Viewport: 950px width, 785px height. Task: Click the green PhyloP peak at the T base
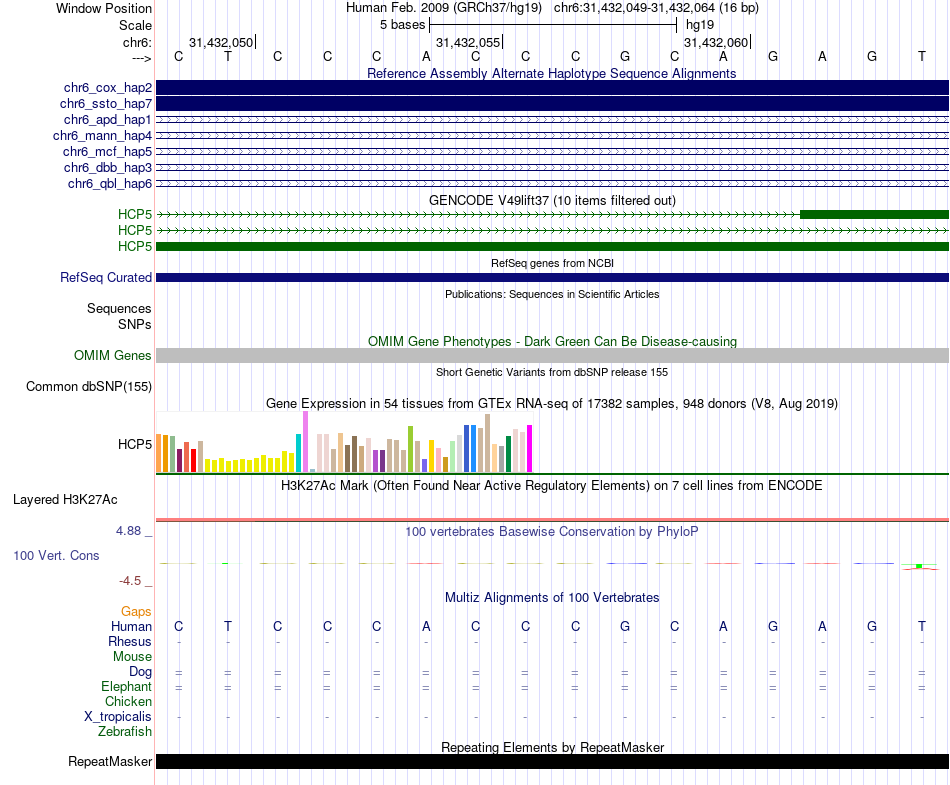(x=919, y=566)
